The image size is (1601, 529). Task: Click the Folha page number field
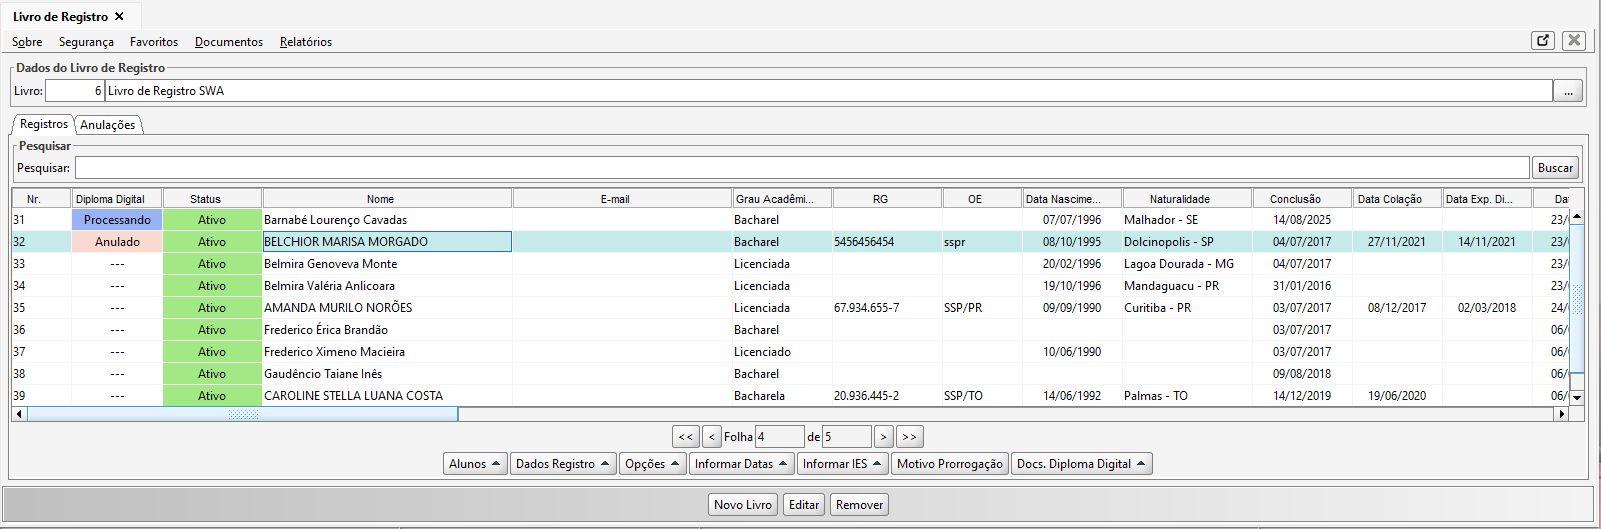(780, 437)
